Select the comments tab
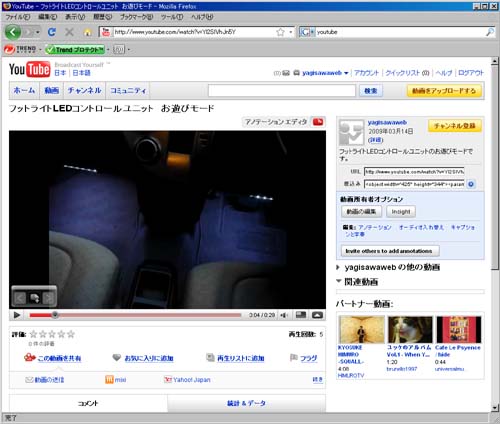The width and height of the screenshot is (500, 424). 88,403
